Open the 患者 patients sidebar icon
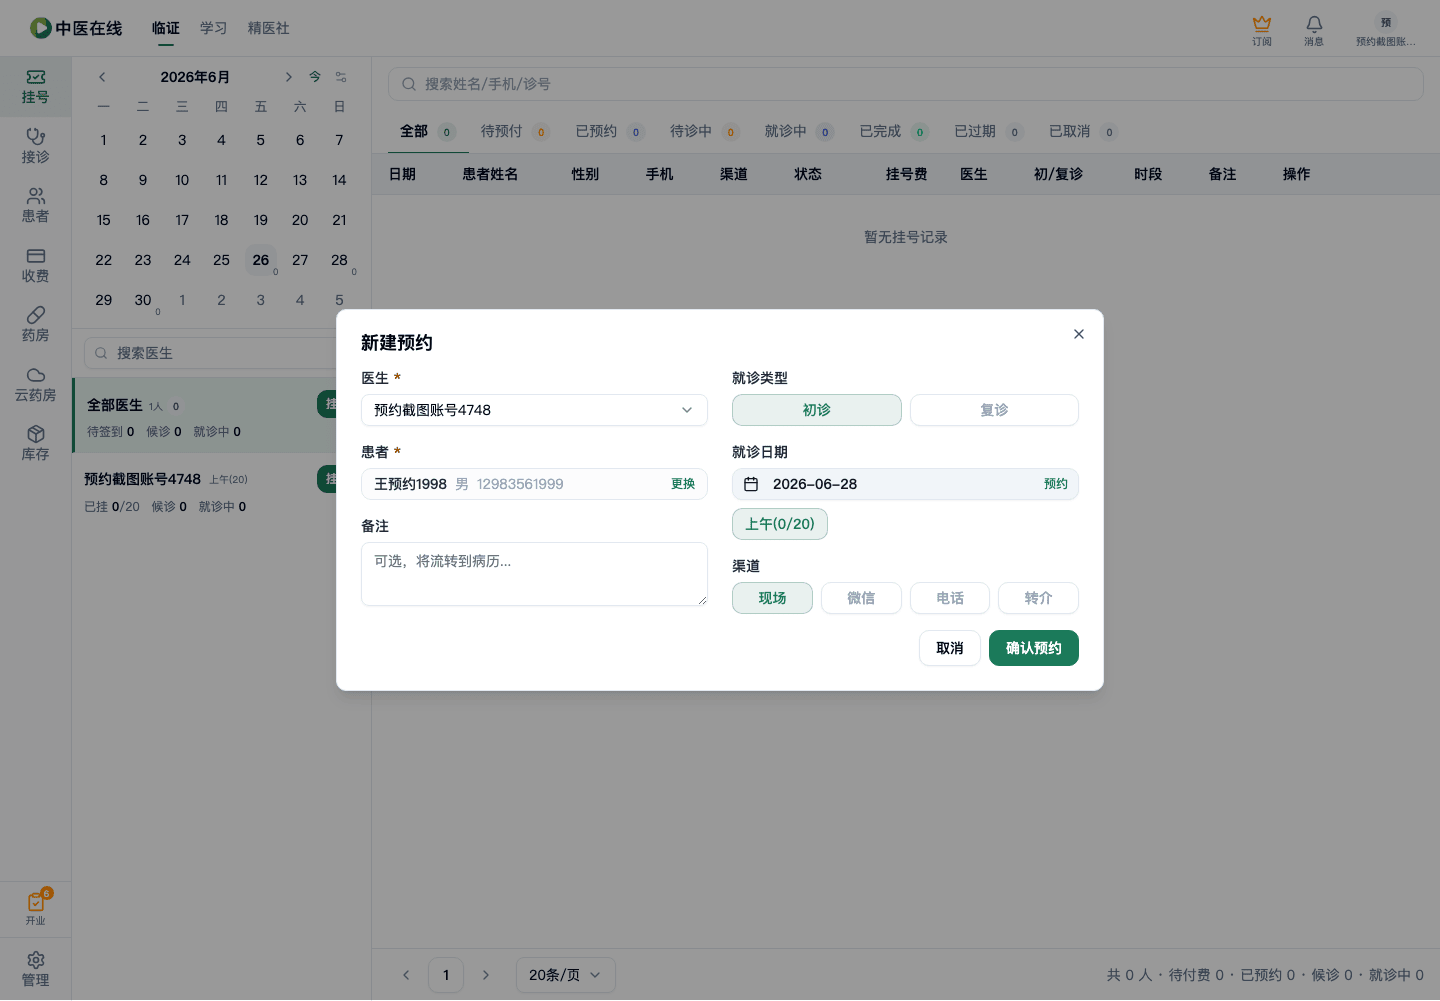Screen dimensions: 1440x1001 coord(35,206)
